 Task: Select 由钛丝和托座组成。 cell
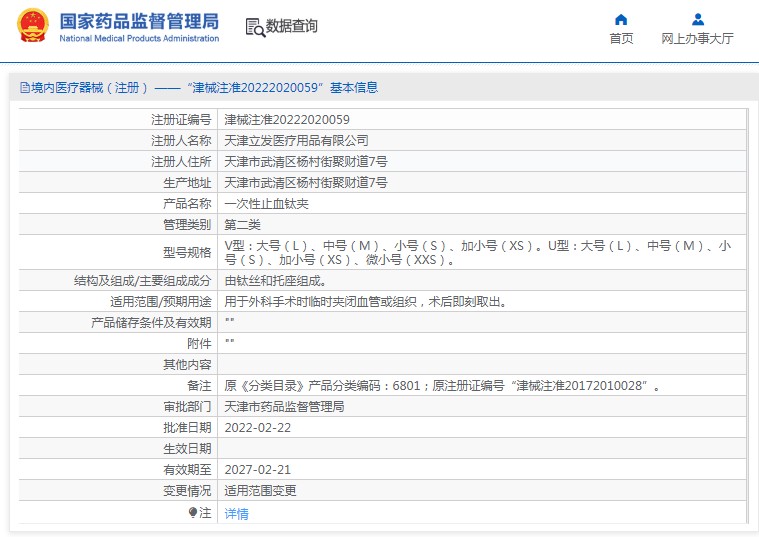[x=275, y=281]
